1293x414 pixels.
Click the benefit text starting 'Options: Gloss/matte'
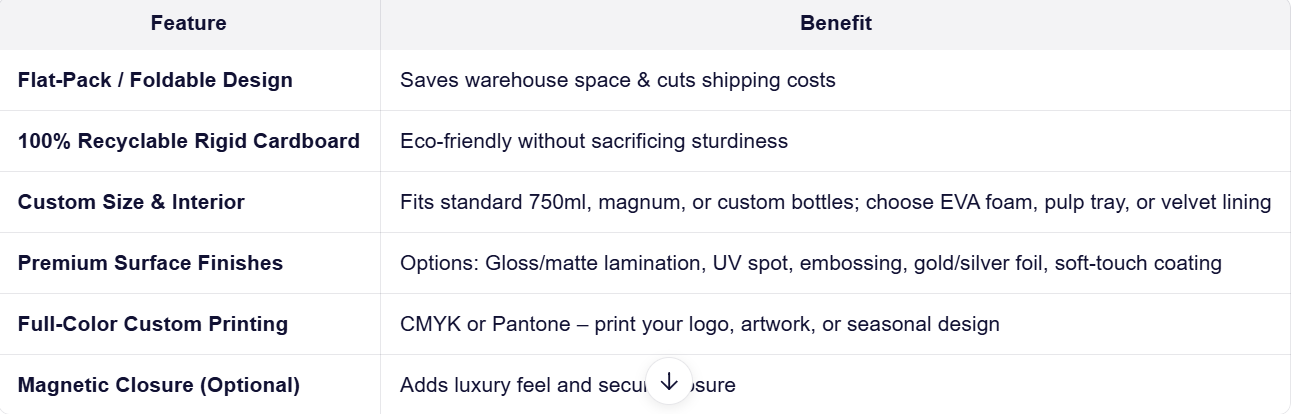(x=810, y=263)
